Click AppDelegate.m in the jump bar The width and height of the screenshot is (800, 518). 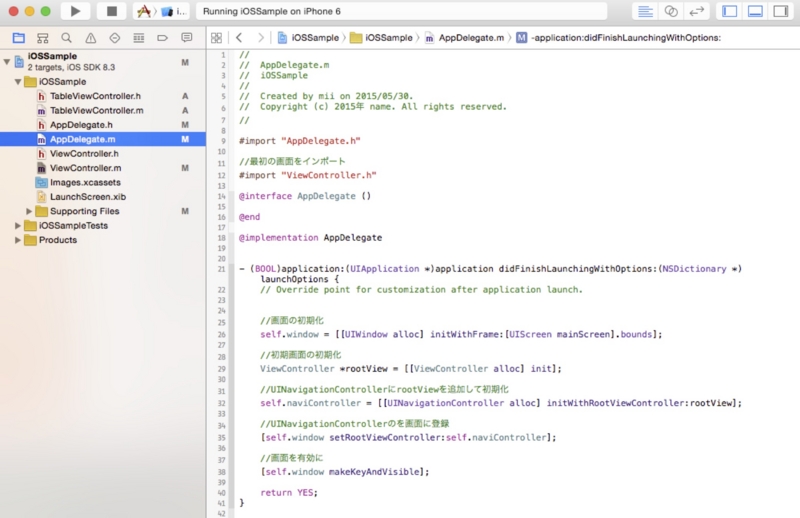pos(465,38)
